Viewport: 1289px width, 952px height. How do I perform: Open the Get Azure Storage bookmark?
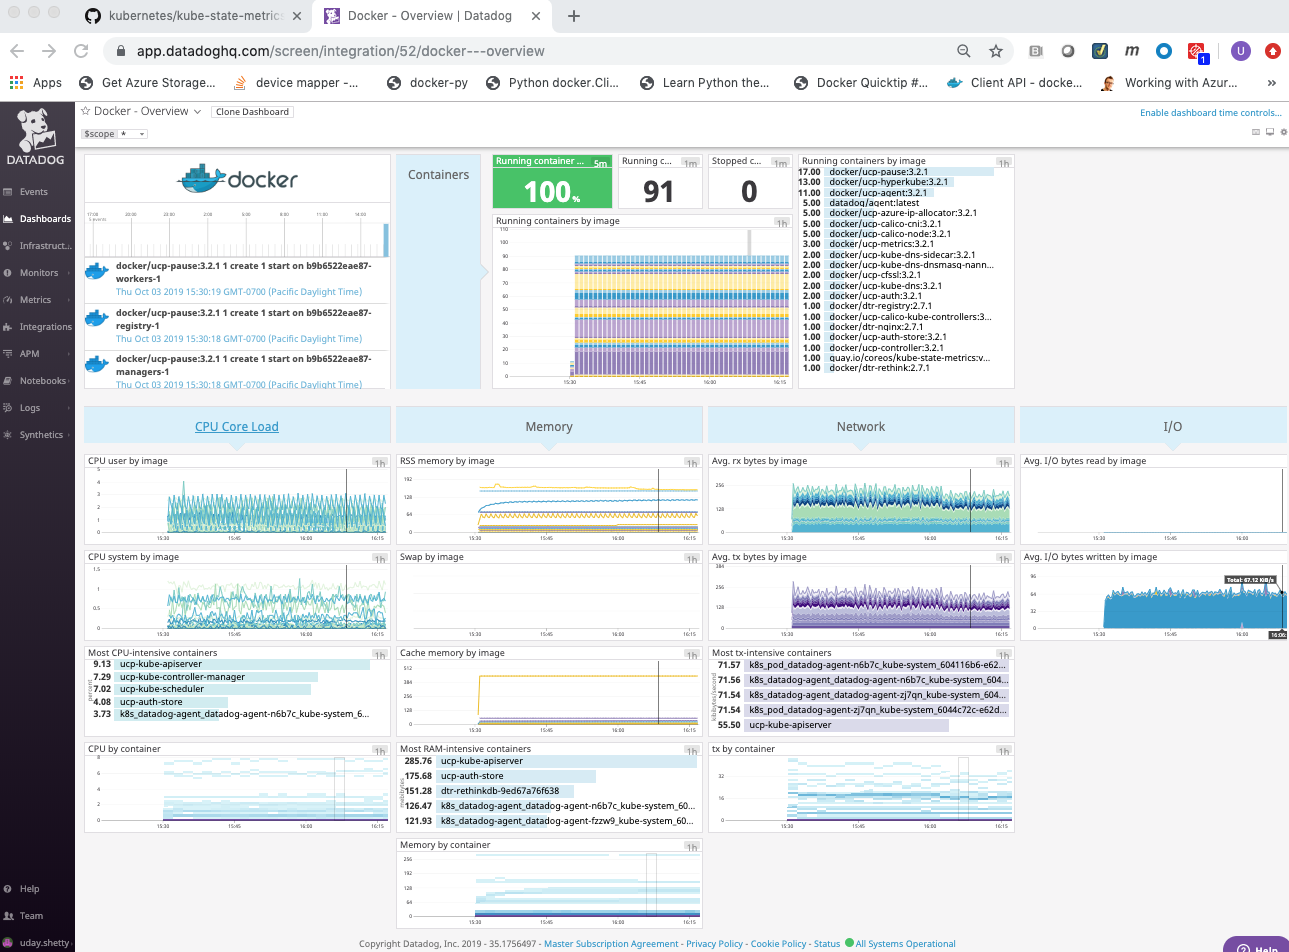(147, 83)
